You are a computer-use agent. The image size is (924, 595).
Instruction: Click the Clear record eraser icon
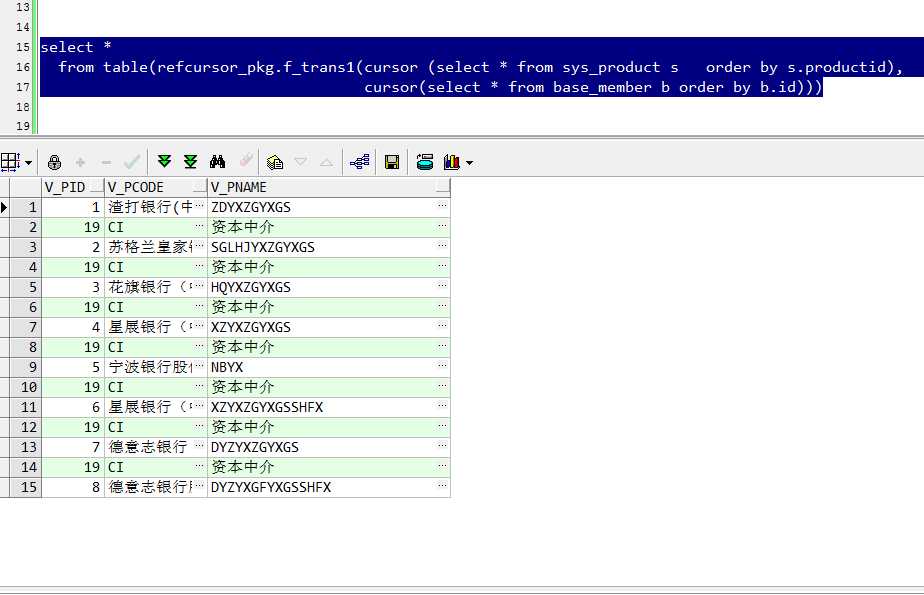pos(246,161)
